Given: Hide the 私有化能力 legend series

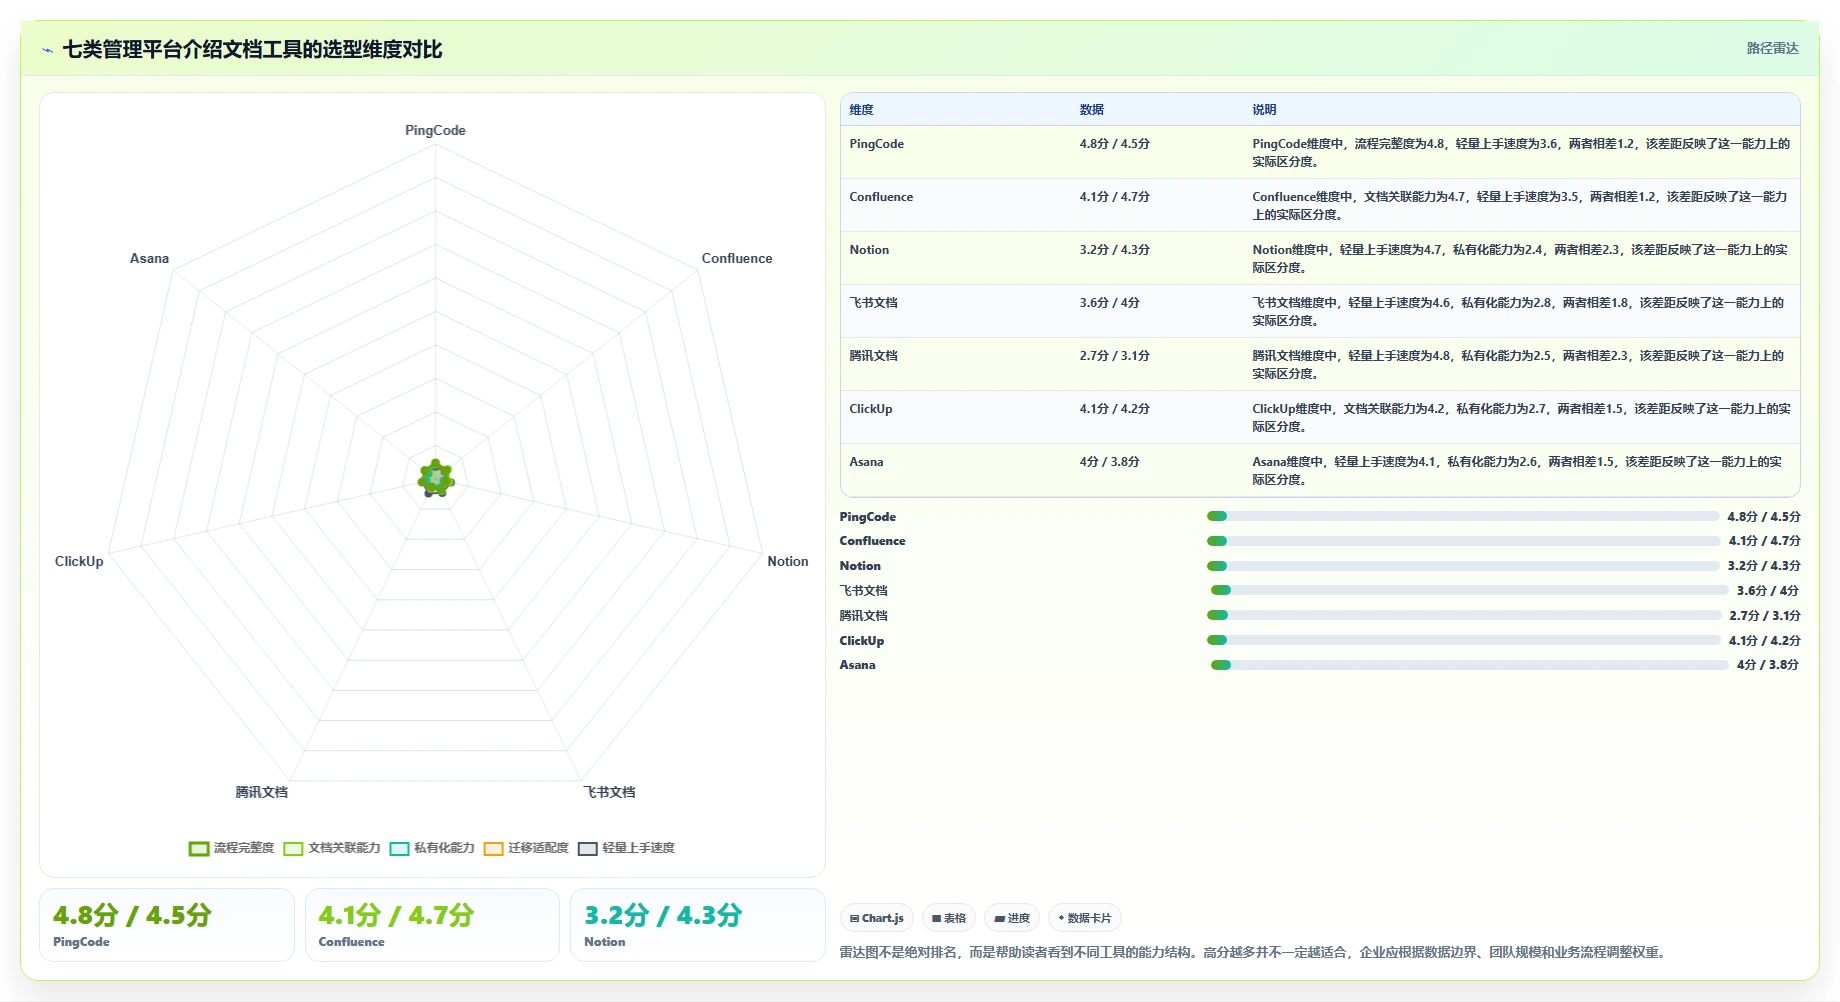Looking at the screenshot, I should click(x=432, y=848).
